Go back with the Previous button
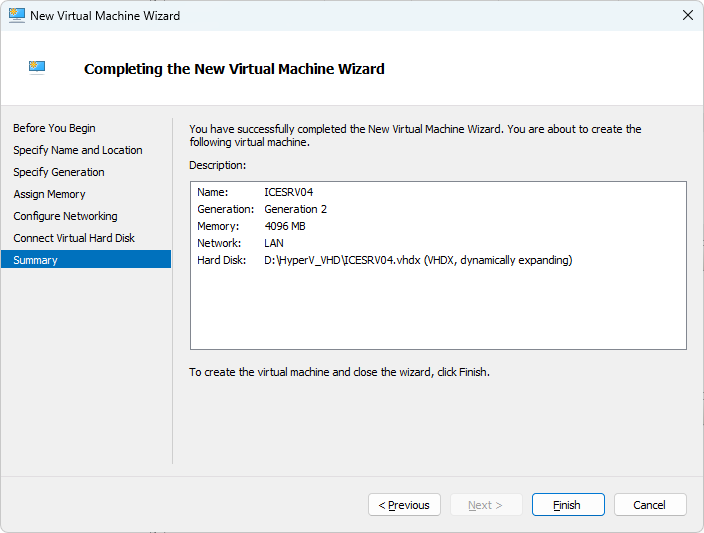This screenshot has width=704, height=533. click(x=404, y=505)
